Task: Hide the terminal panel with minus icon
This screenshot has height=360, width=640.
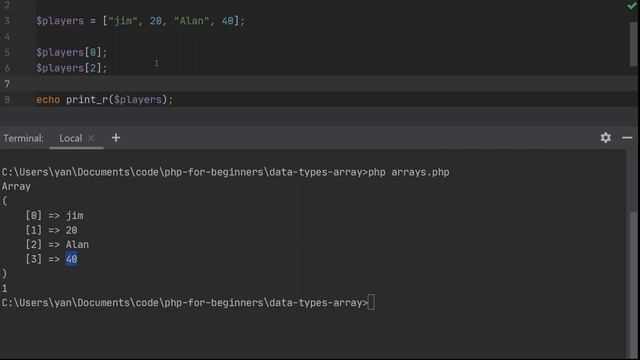Action: tap(627, 138)
